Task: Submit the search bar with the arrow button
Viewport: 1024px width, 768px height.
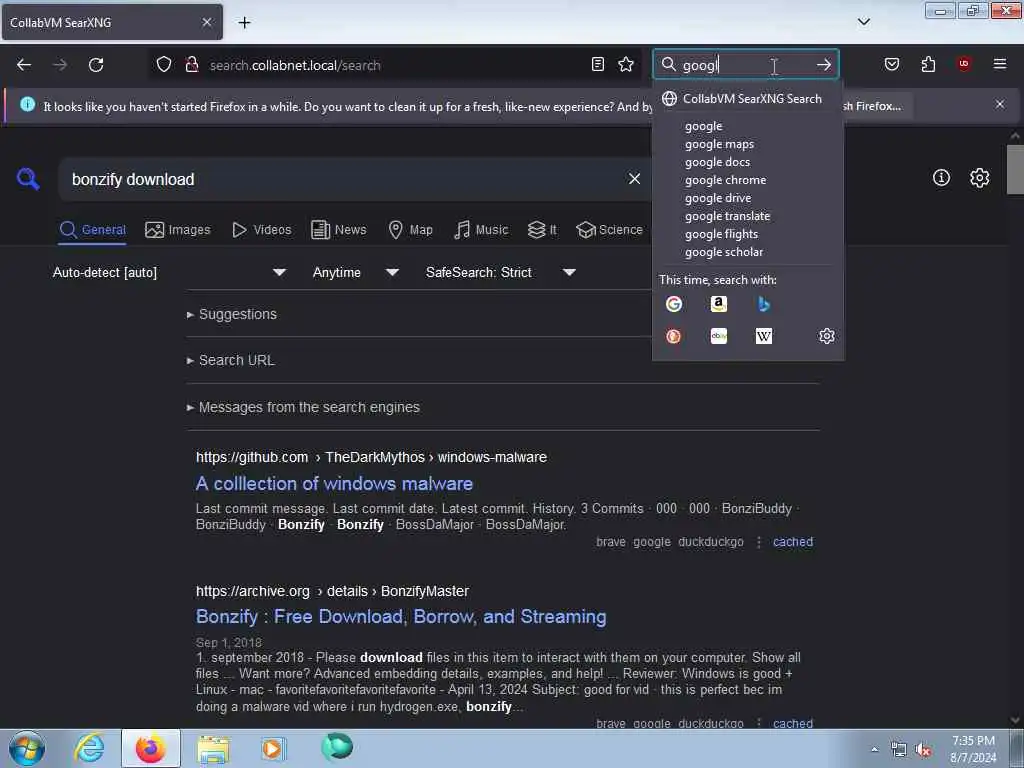Action: (824, 65)
